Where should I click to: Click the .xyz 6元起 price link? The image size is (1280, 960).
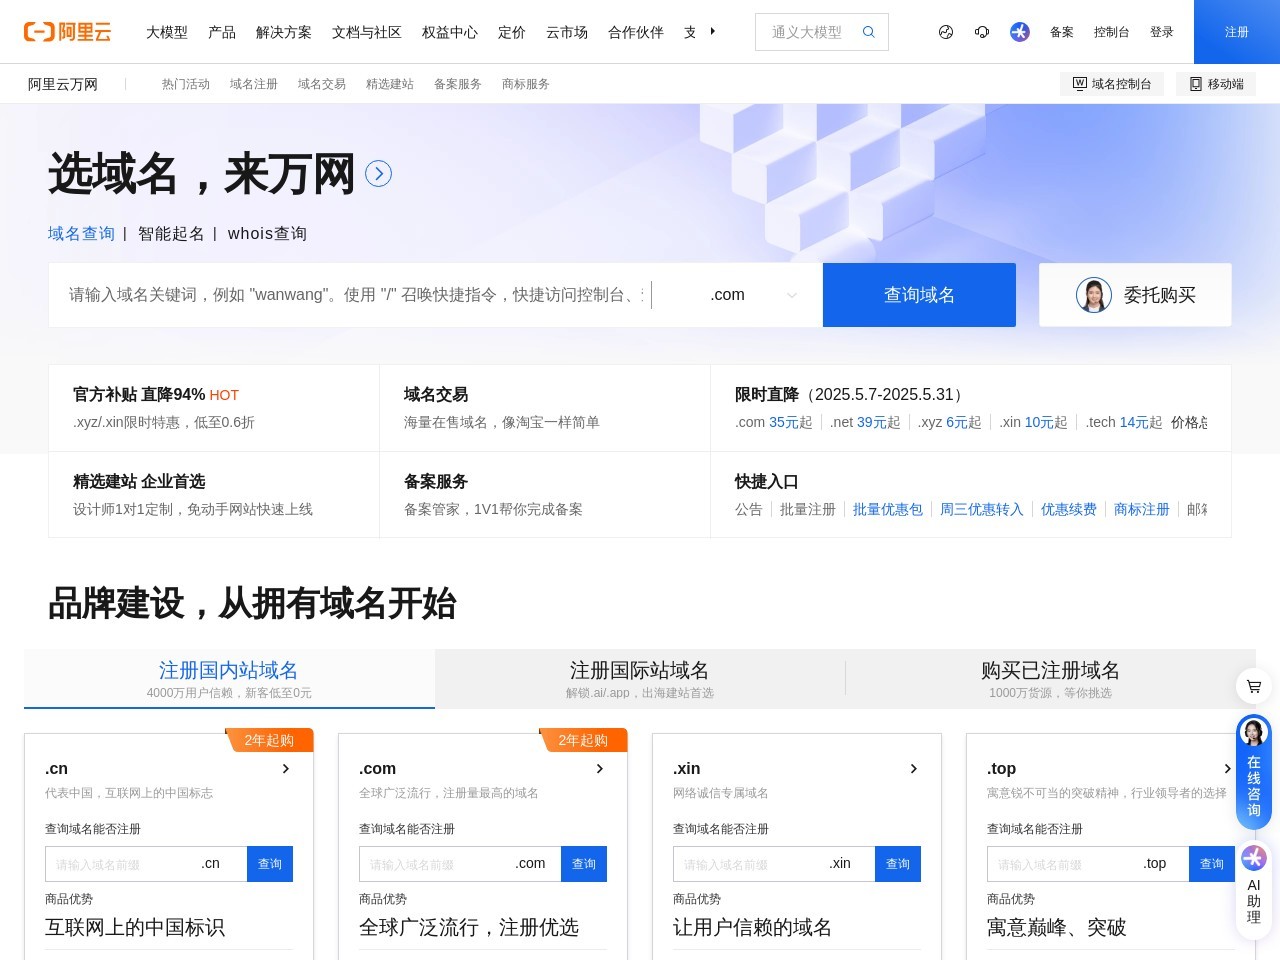point(950,423)
